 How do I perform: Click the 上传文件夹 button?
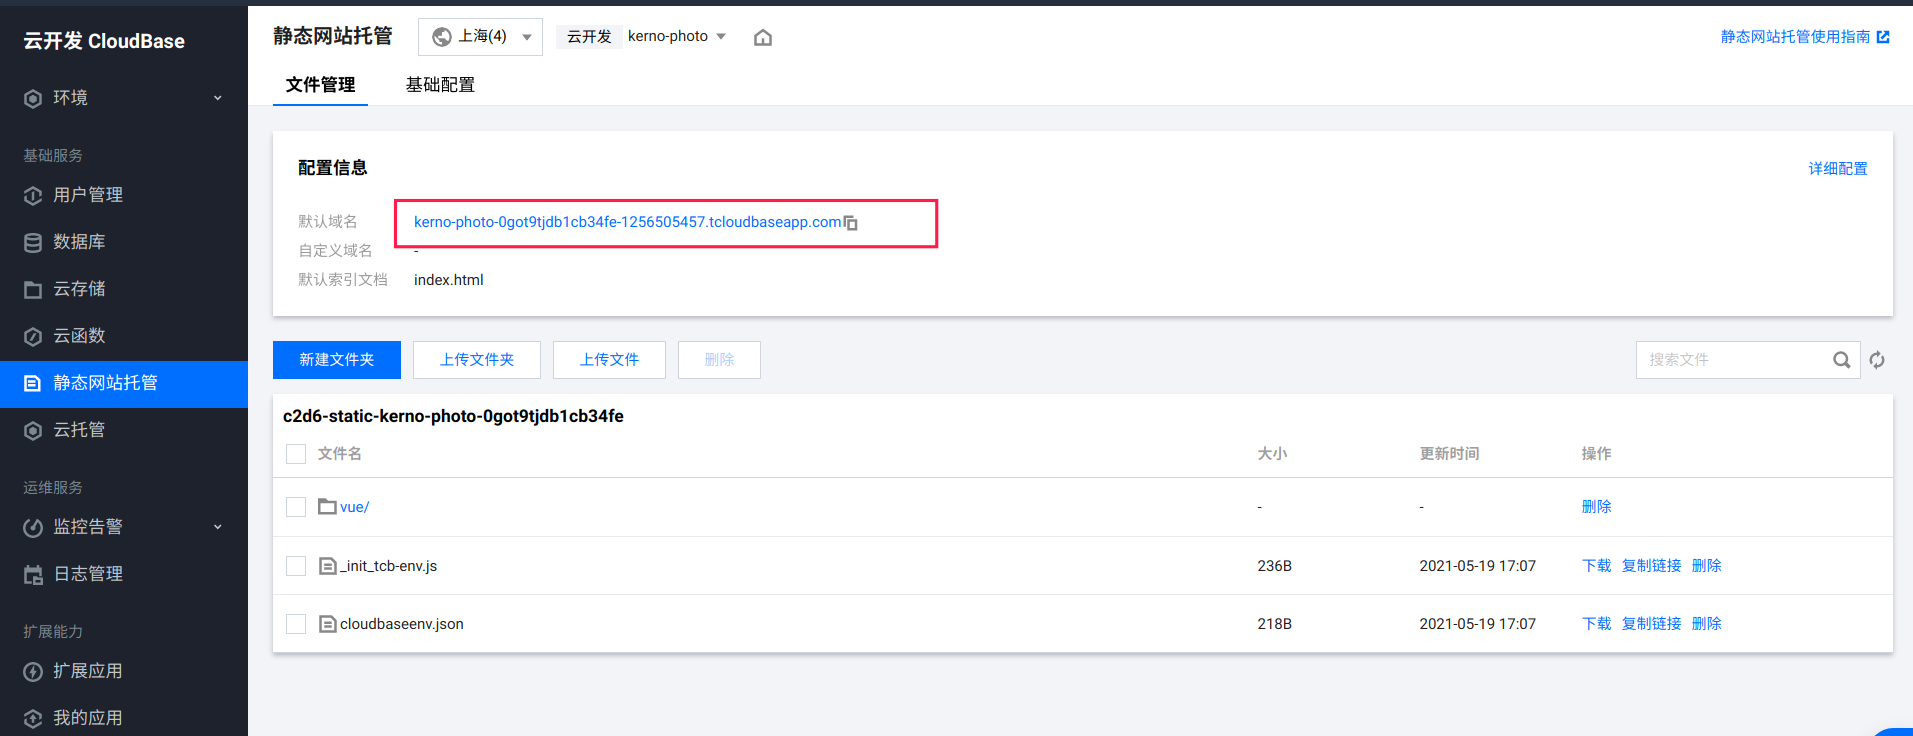pyautogui.click(x=477, y=360)
